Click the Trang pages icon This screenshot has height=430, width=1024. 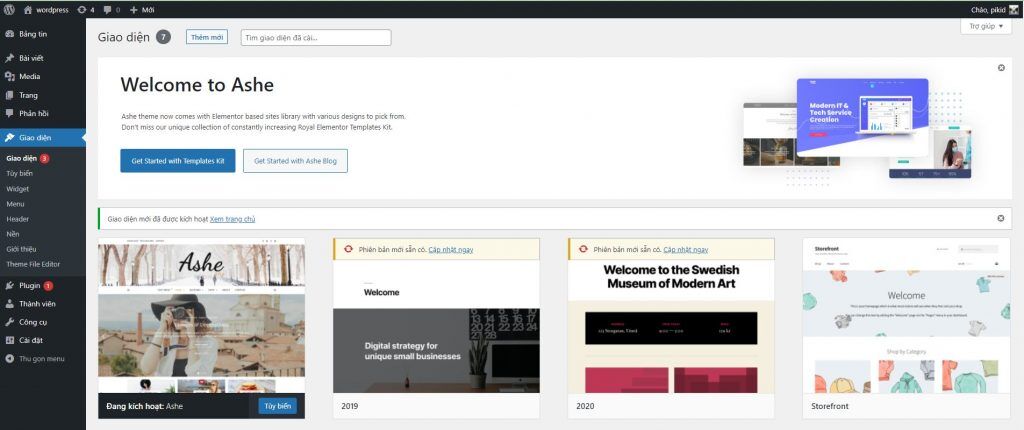9,95
